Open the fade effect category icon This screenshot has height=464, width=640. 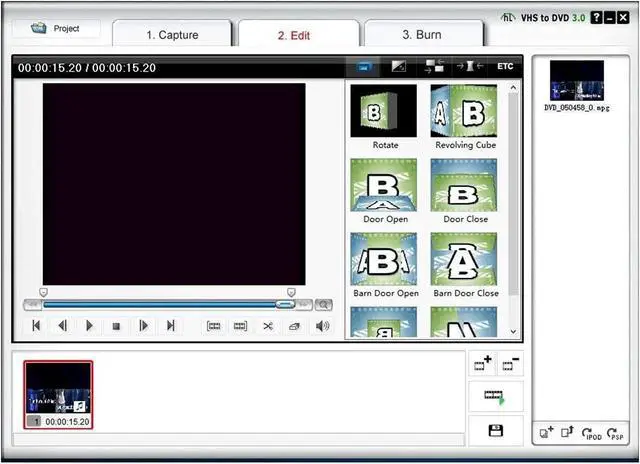[399, 66]
